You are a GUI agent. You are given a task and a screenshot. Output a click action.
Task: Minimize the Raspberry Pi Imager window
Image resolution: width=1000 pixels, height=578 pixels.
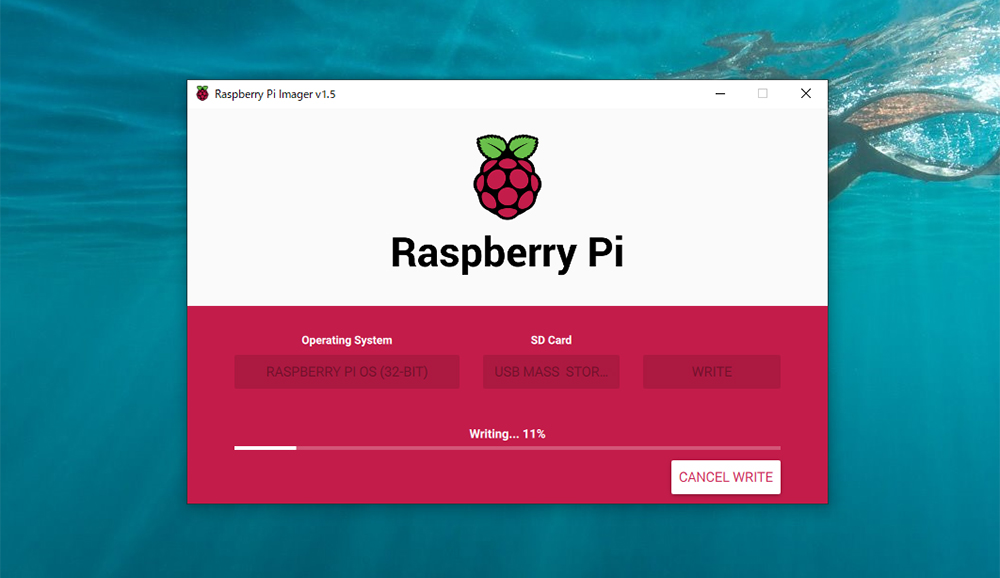pyautogui.click(x=720, y=94)
